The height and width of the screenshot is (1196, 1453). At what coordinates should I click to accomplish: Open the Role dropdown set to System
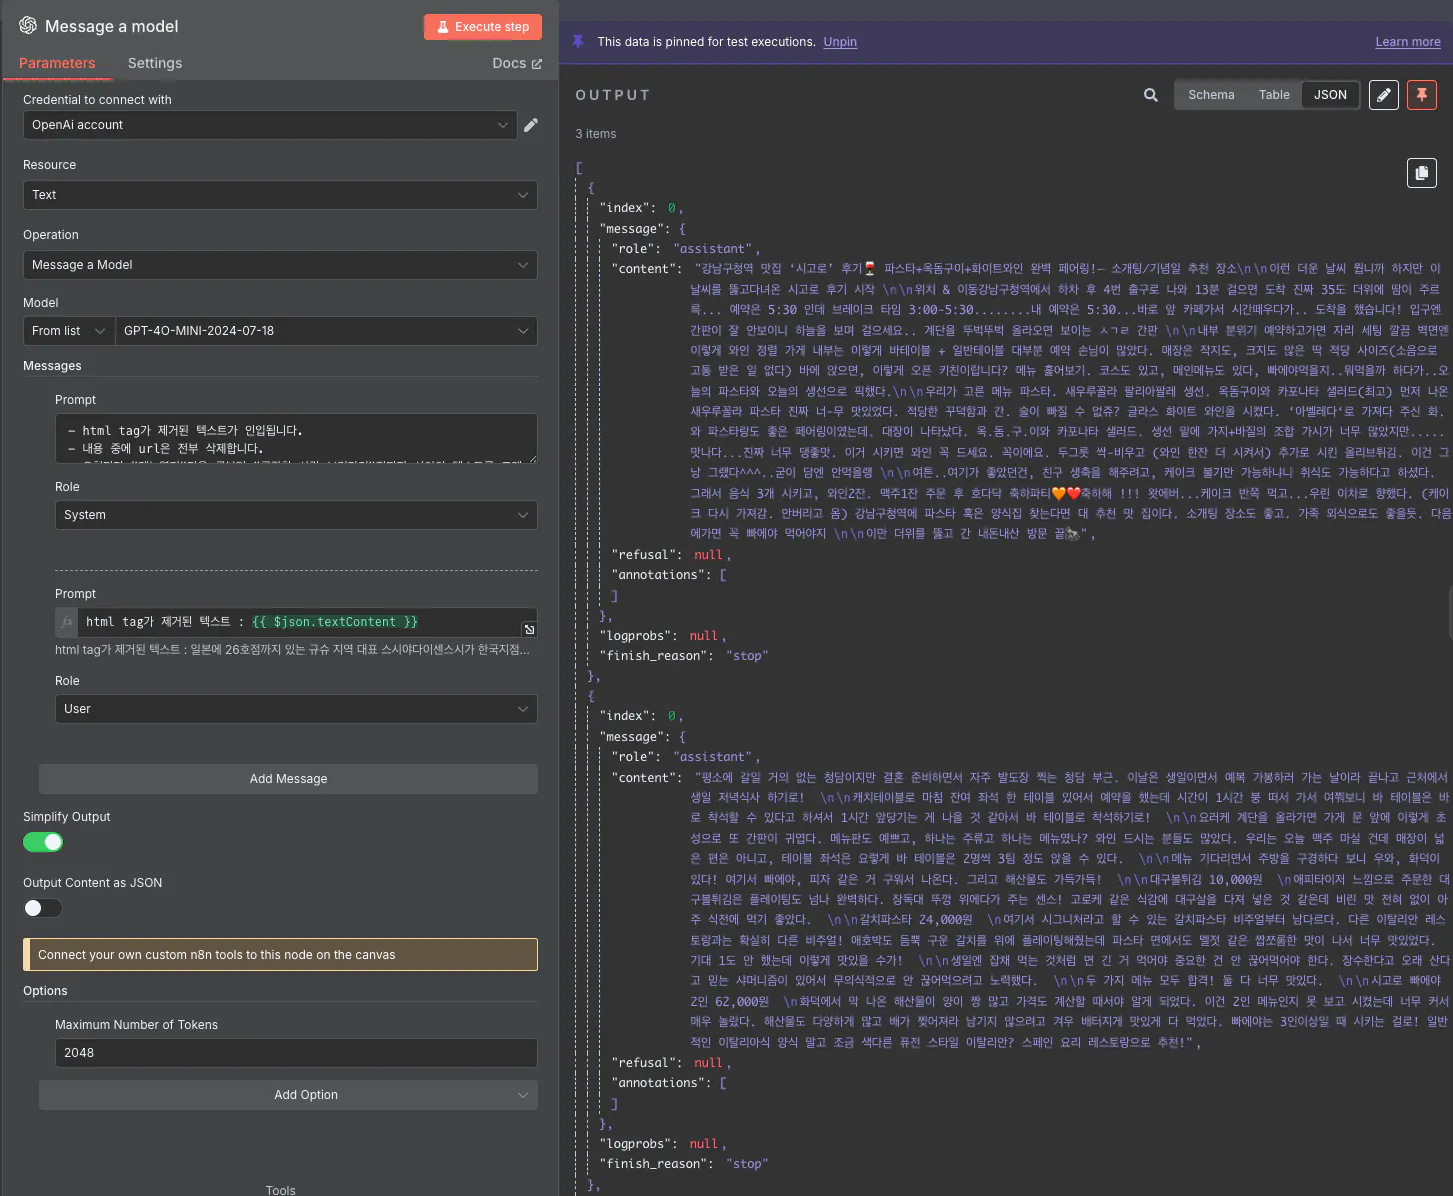click(x=296, y=515)
